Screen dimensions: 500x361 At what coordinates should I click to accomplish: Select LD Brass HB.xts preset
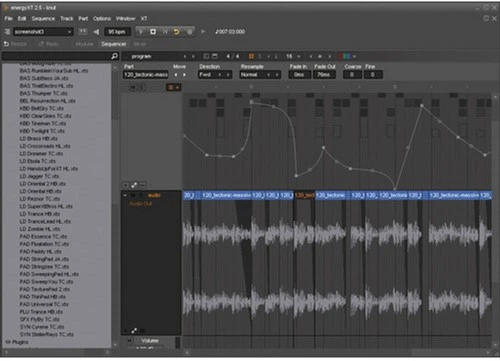39,138
